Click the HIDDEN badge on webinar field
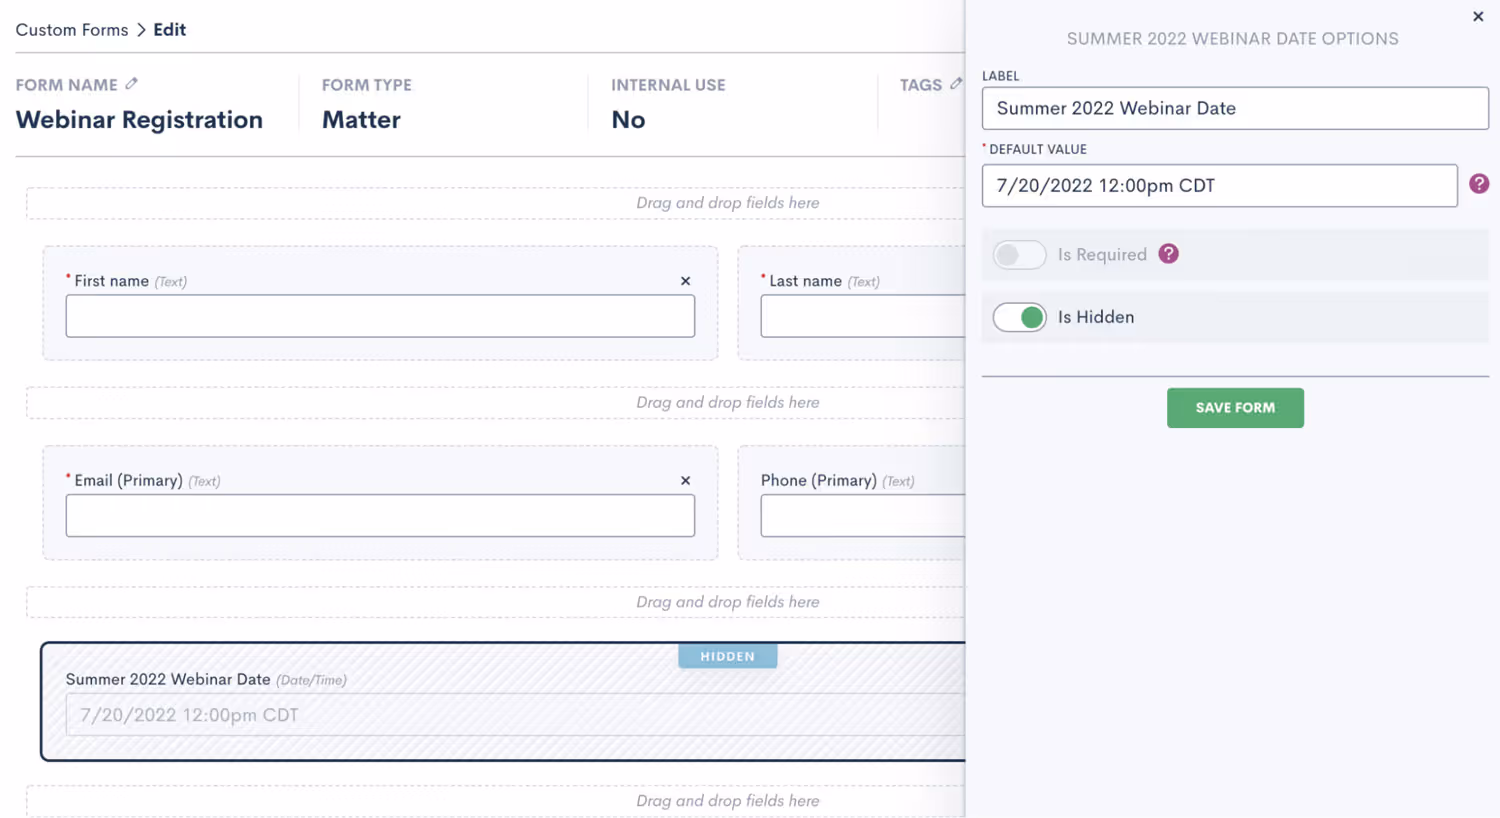1500x818 pixels. (728, 656)
